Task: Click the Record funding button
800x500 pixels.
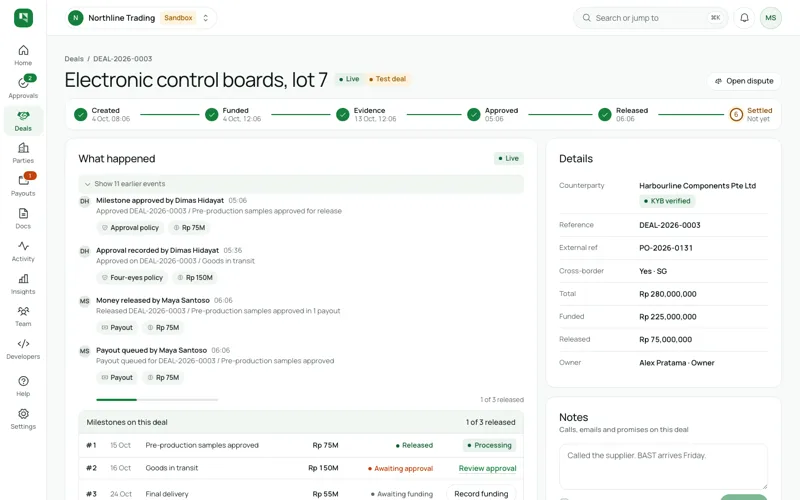Action: pos(481,494)
